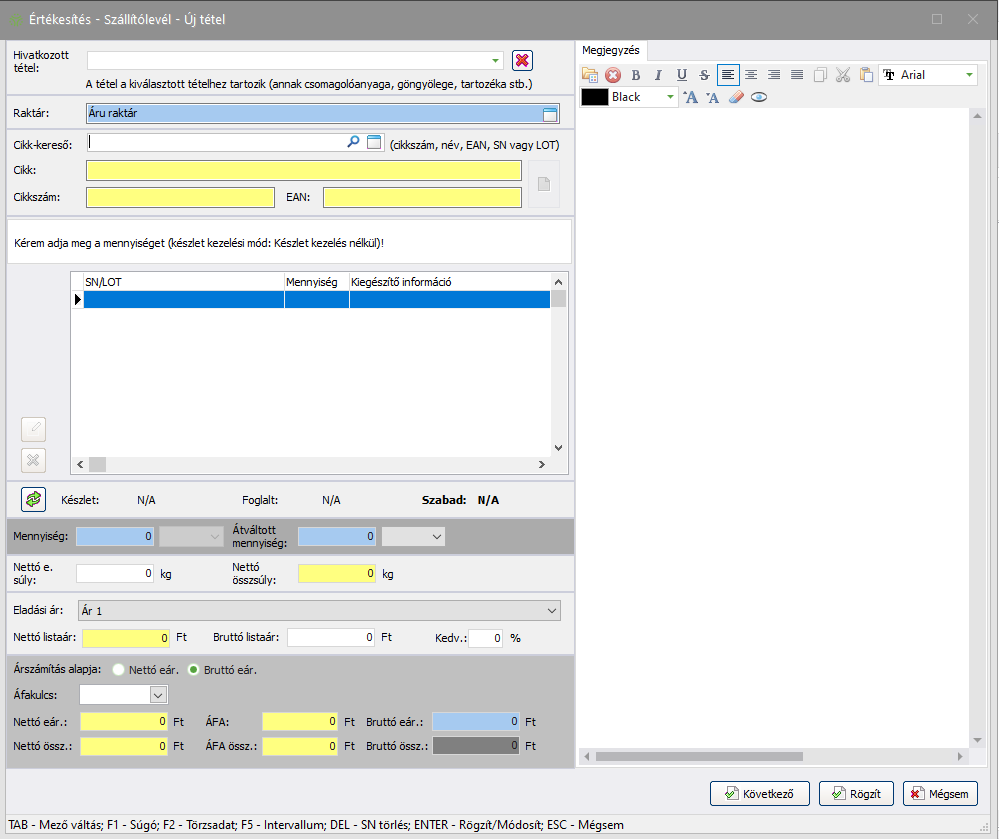Clear referenced item with red X button

(x=522, y=61)
